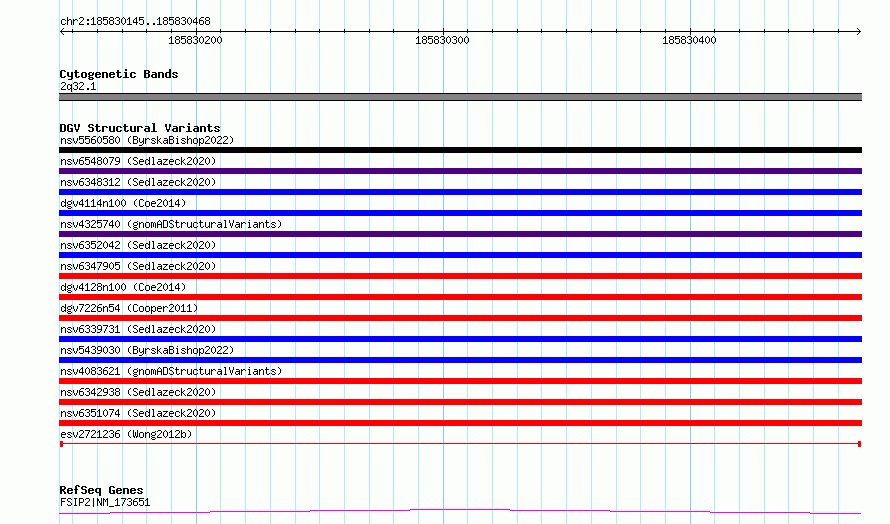Viewport: 890px width, 524px height.
Task: Click the gray 2q32.1 cytogenetic band bar
Action: coord(460,97)
